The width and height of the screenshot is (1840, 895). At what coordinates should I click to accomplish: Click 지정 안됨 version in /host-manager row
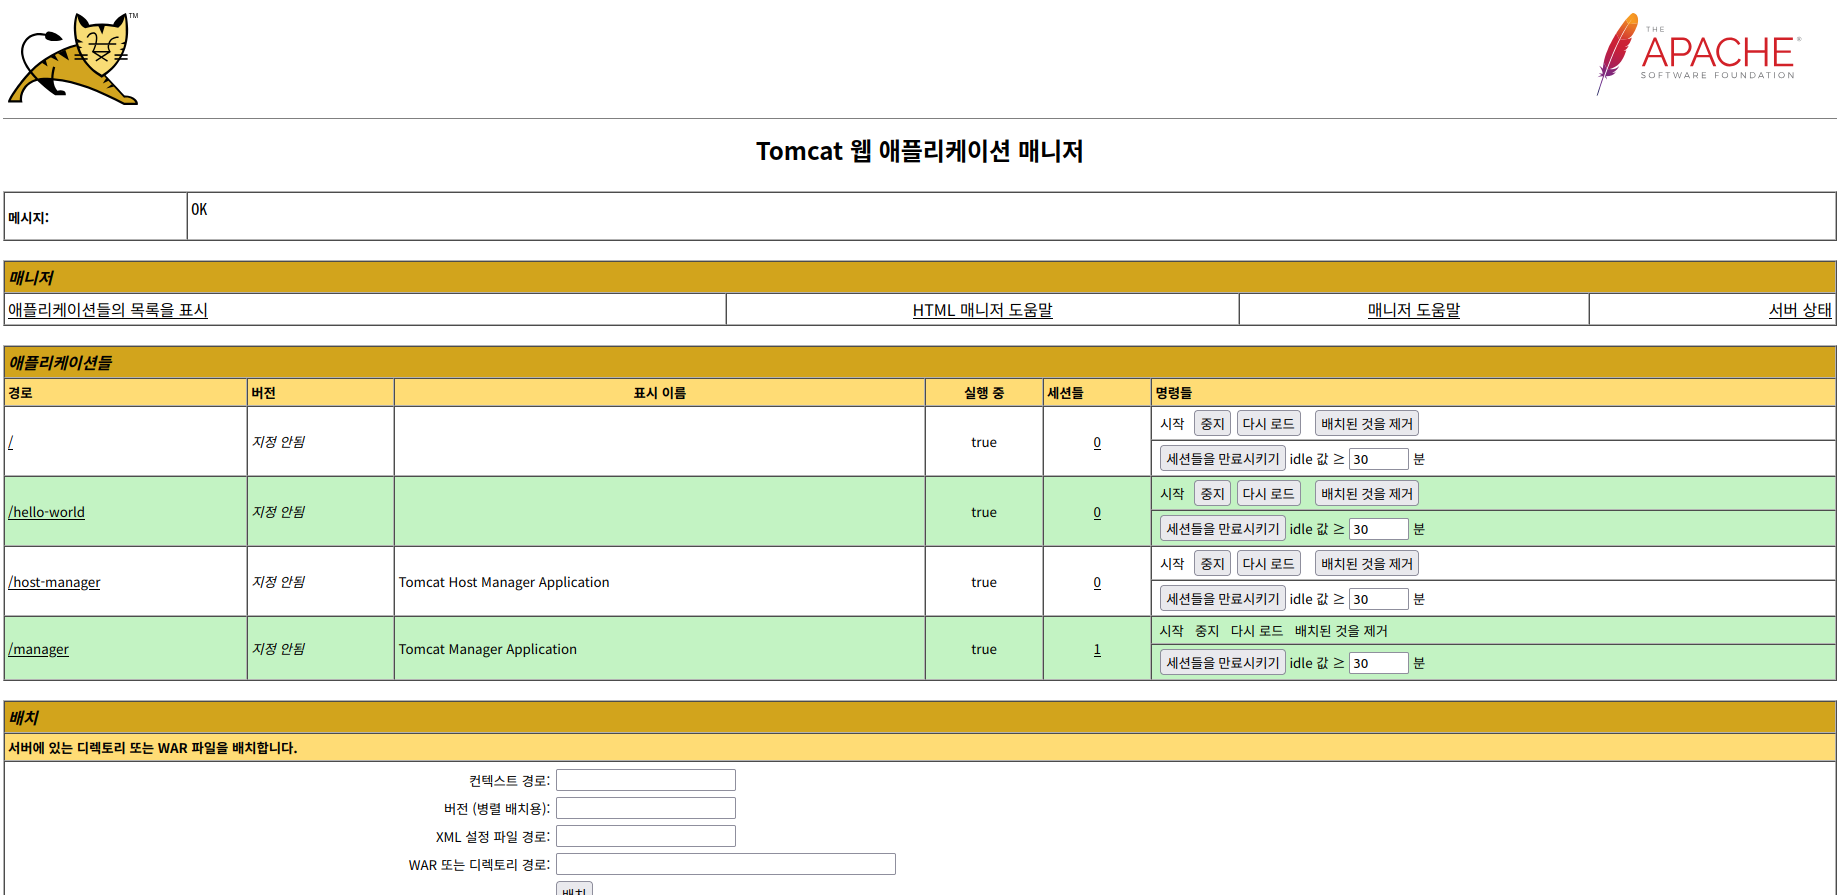click(278, 582)
